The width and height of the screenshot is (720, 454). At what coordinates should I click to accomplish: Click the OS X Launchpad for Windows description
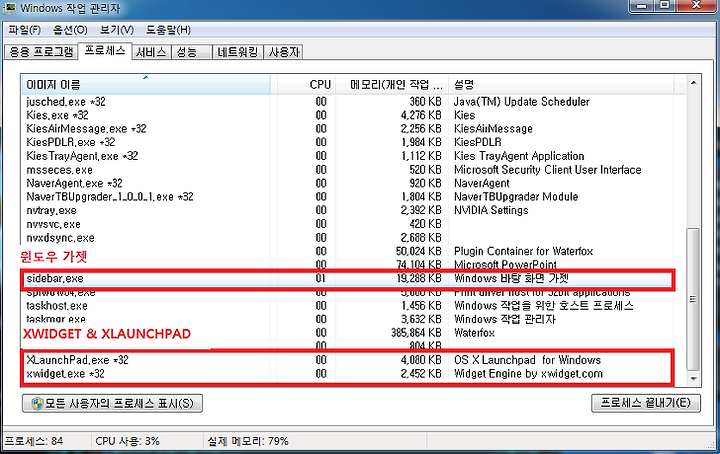[527, 360]
